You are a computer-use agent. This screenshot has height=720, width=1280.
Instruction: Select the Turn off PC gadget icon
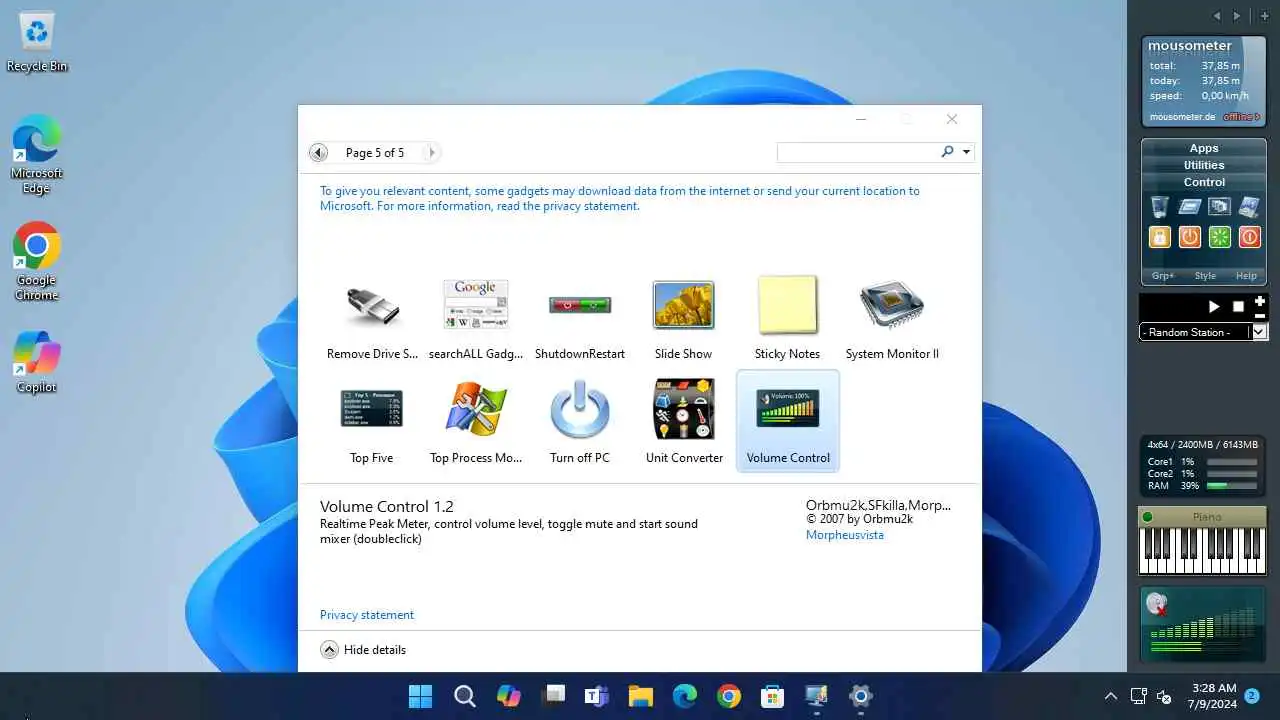(x=580, y=409)
